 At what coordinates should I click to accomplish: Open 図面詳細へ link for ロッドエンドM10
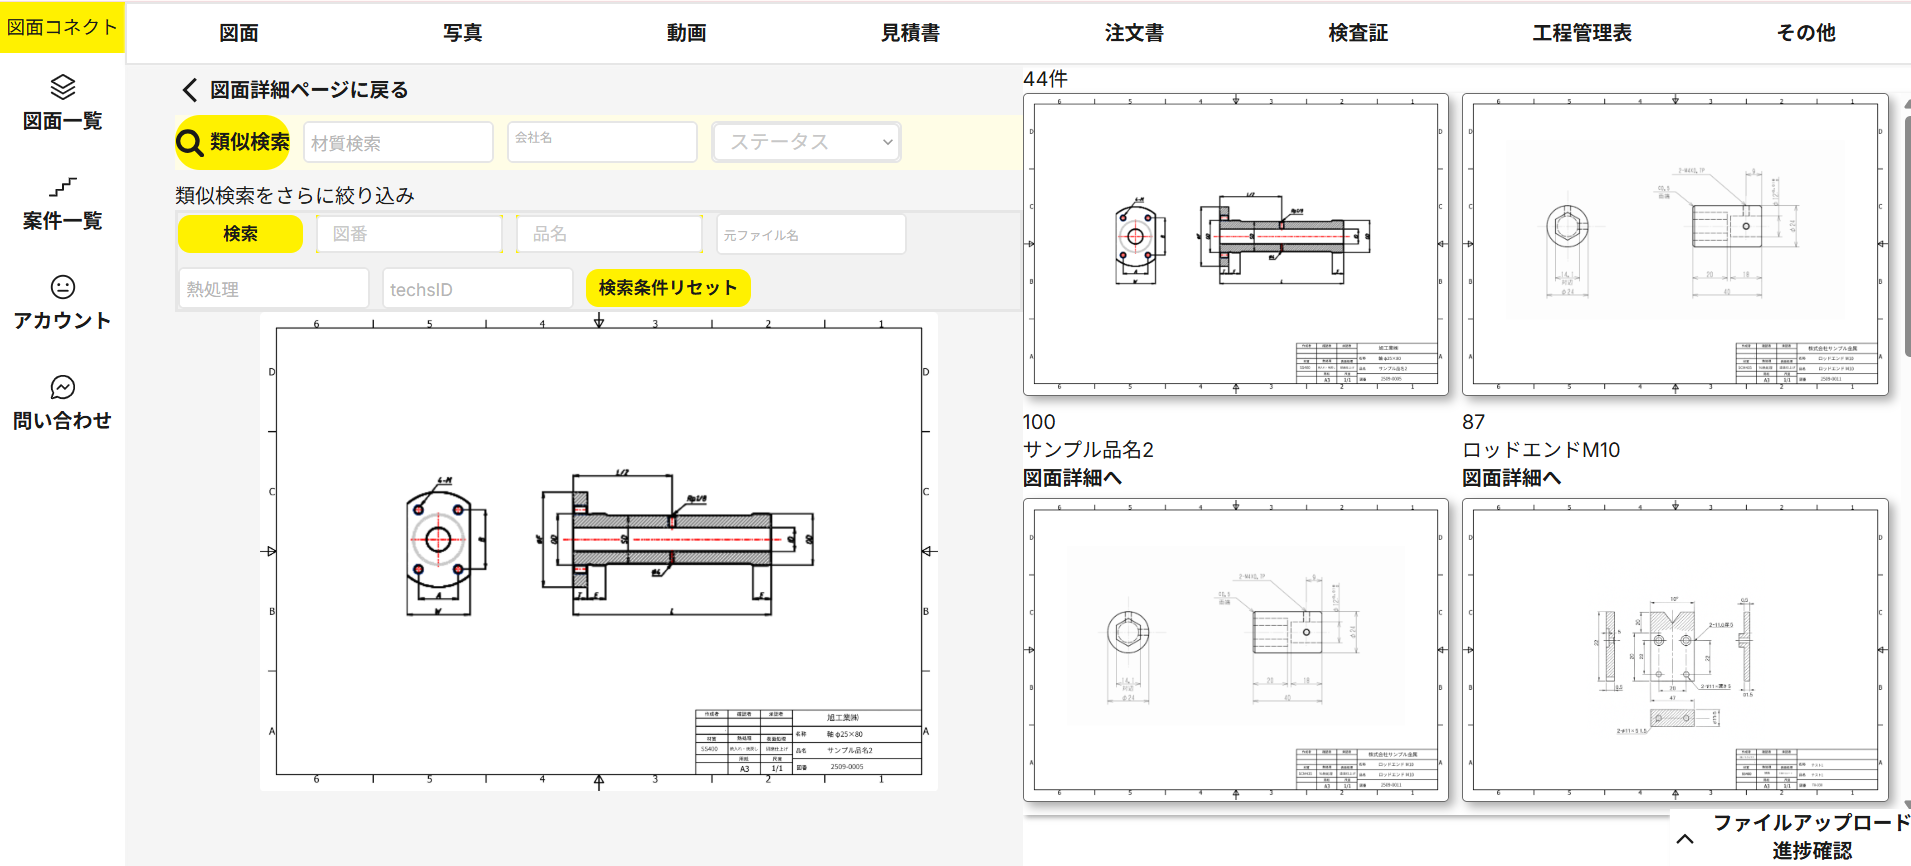click(x=1511, y=478)
